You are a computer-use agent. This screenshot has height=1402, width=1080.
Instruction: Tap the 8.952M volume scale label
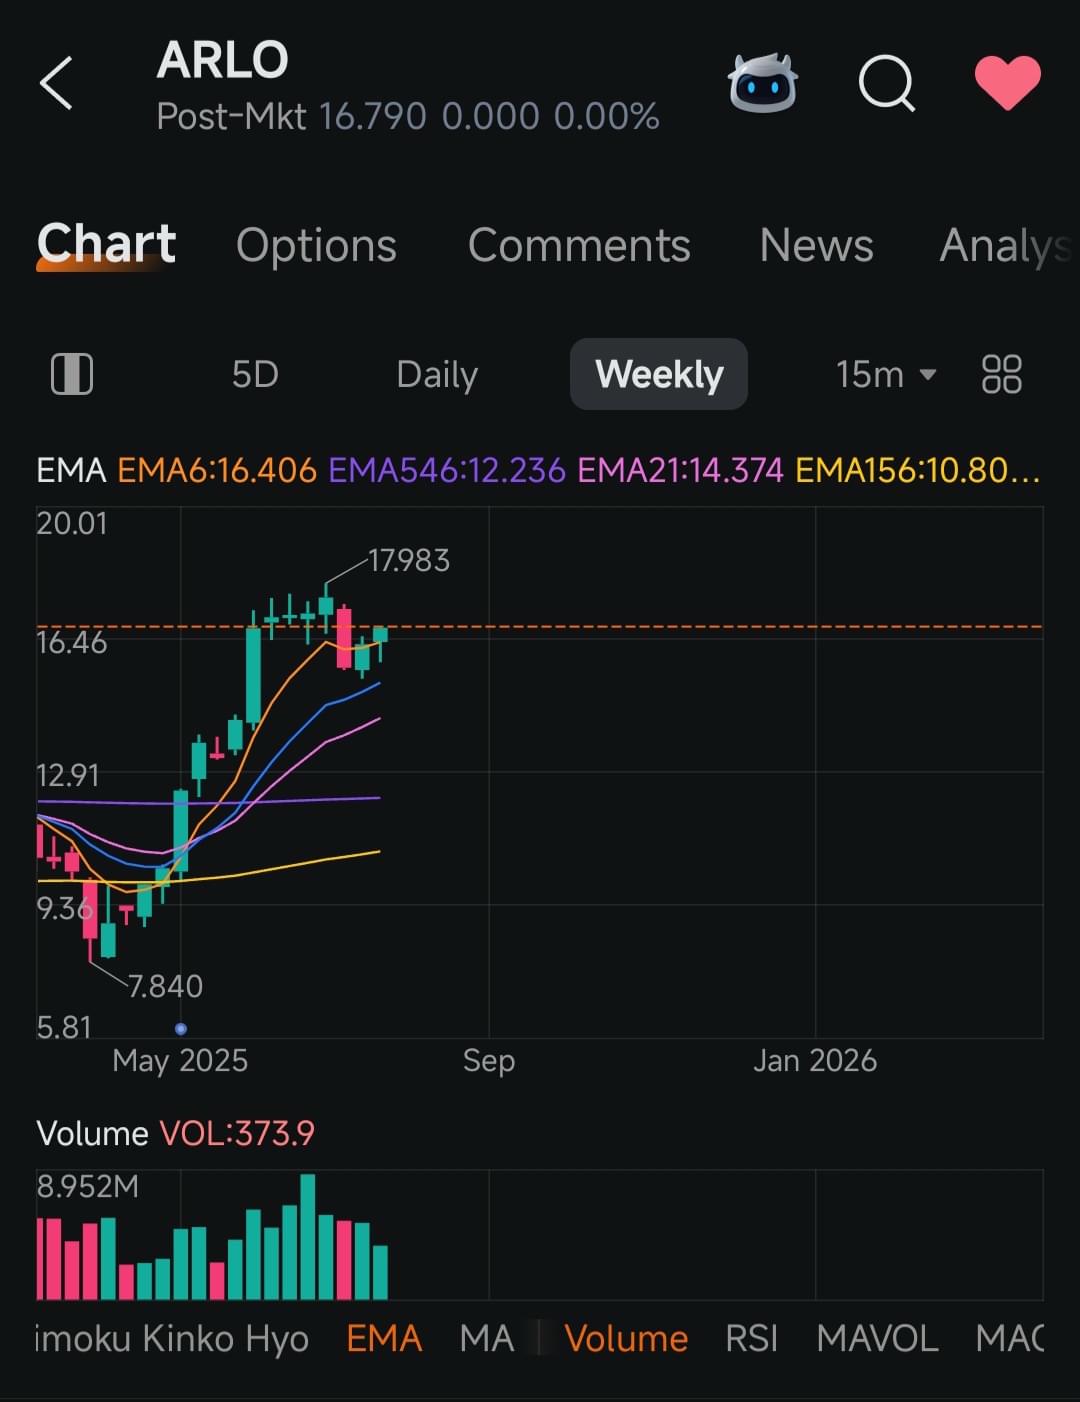[x=88, y=1187]
